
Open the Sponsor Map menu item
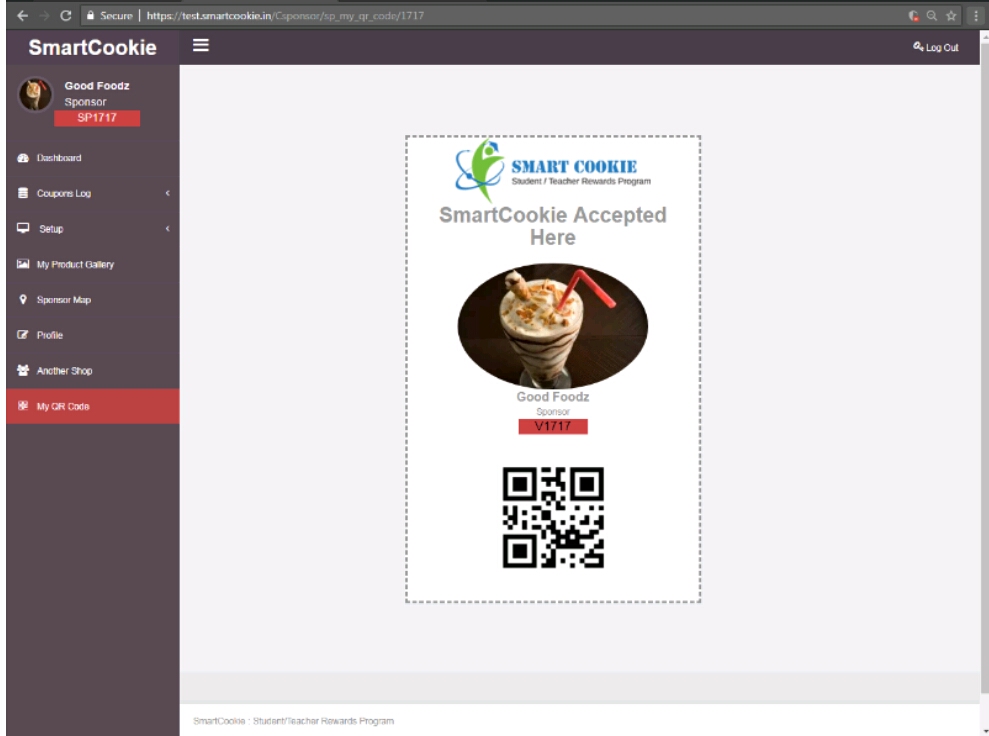(x=64, y=300)
